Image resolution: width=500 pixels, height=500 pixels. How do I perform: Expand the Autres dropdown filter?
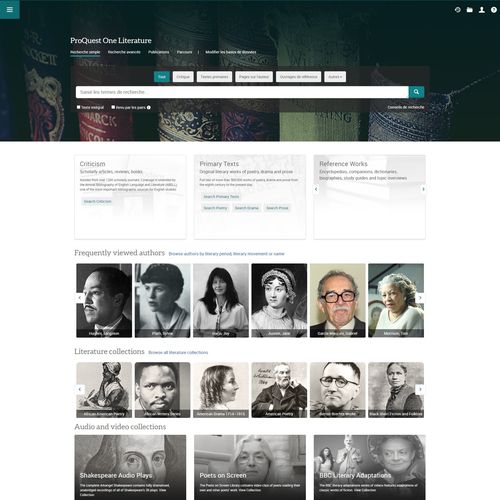coord(335,77)
